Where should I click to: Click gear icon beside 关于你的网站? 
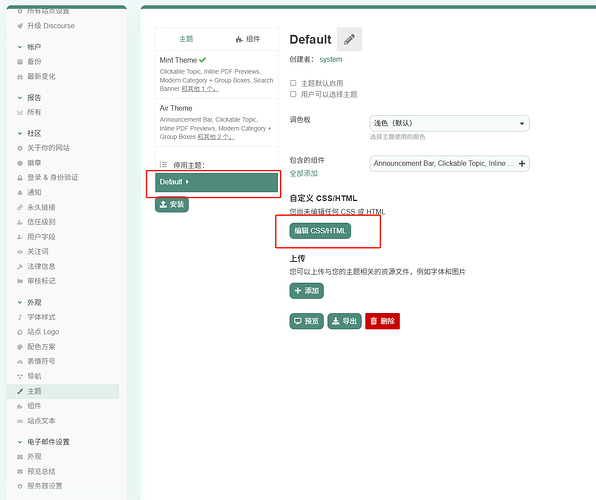coord(20,148)
